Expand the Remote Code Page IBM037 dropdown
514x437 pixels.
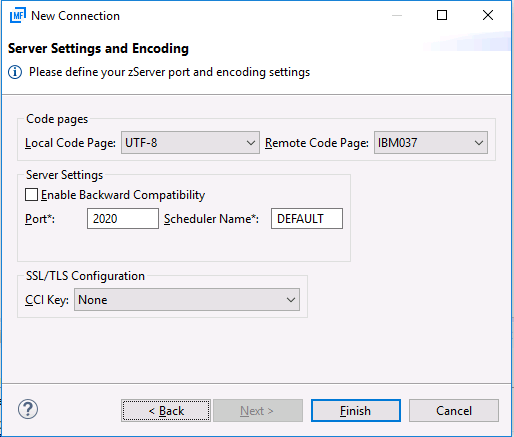coord(431,143)
